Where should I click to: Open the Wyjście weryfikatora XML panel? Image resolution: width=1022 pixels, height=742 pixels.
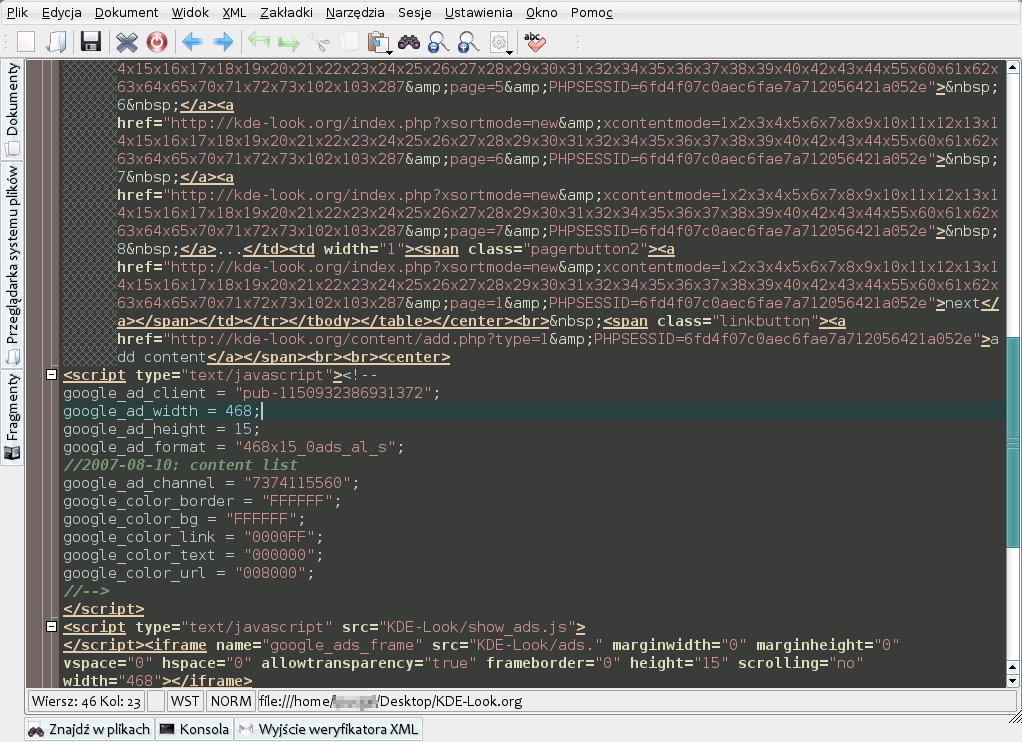point(328,729)
